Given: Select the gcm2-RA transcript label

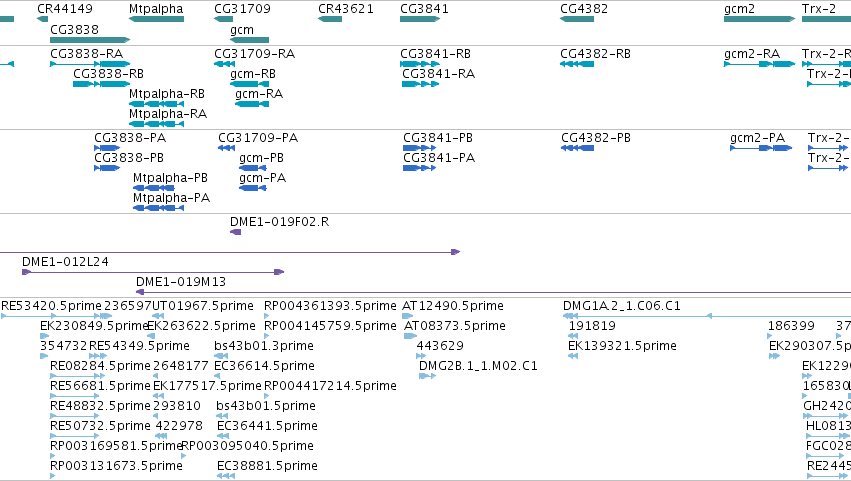Looking at the screenshot, I should pyautogui.click(x=752, y=54).
